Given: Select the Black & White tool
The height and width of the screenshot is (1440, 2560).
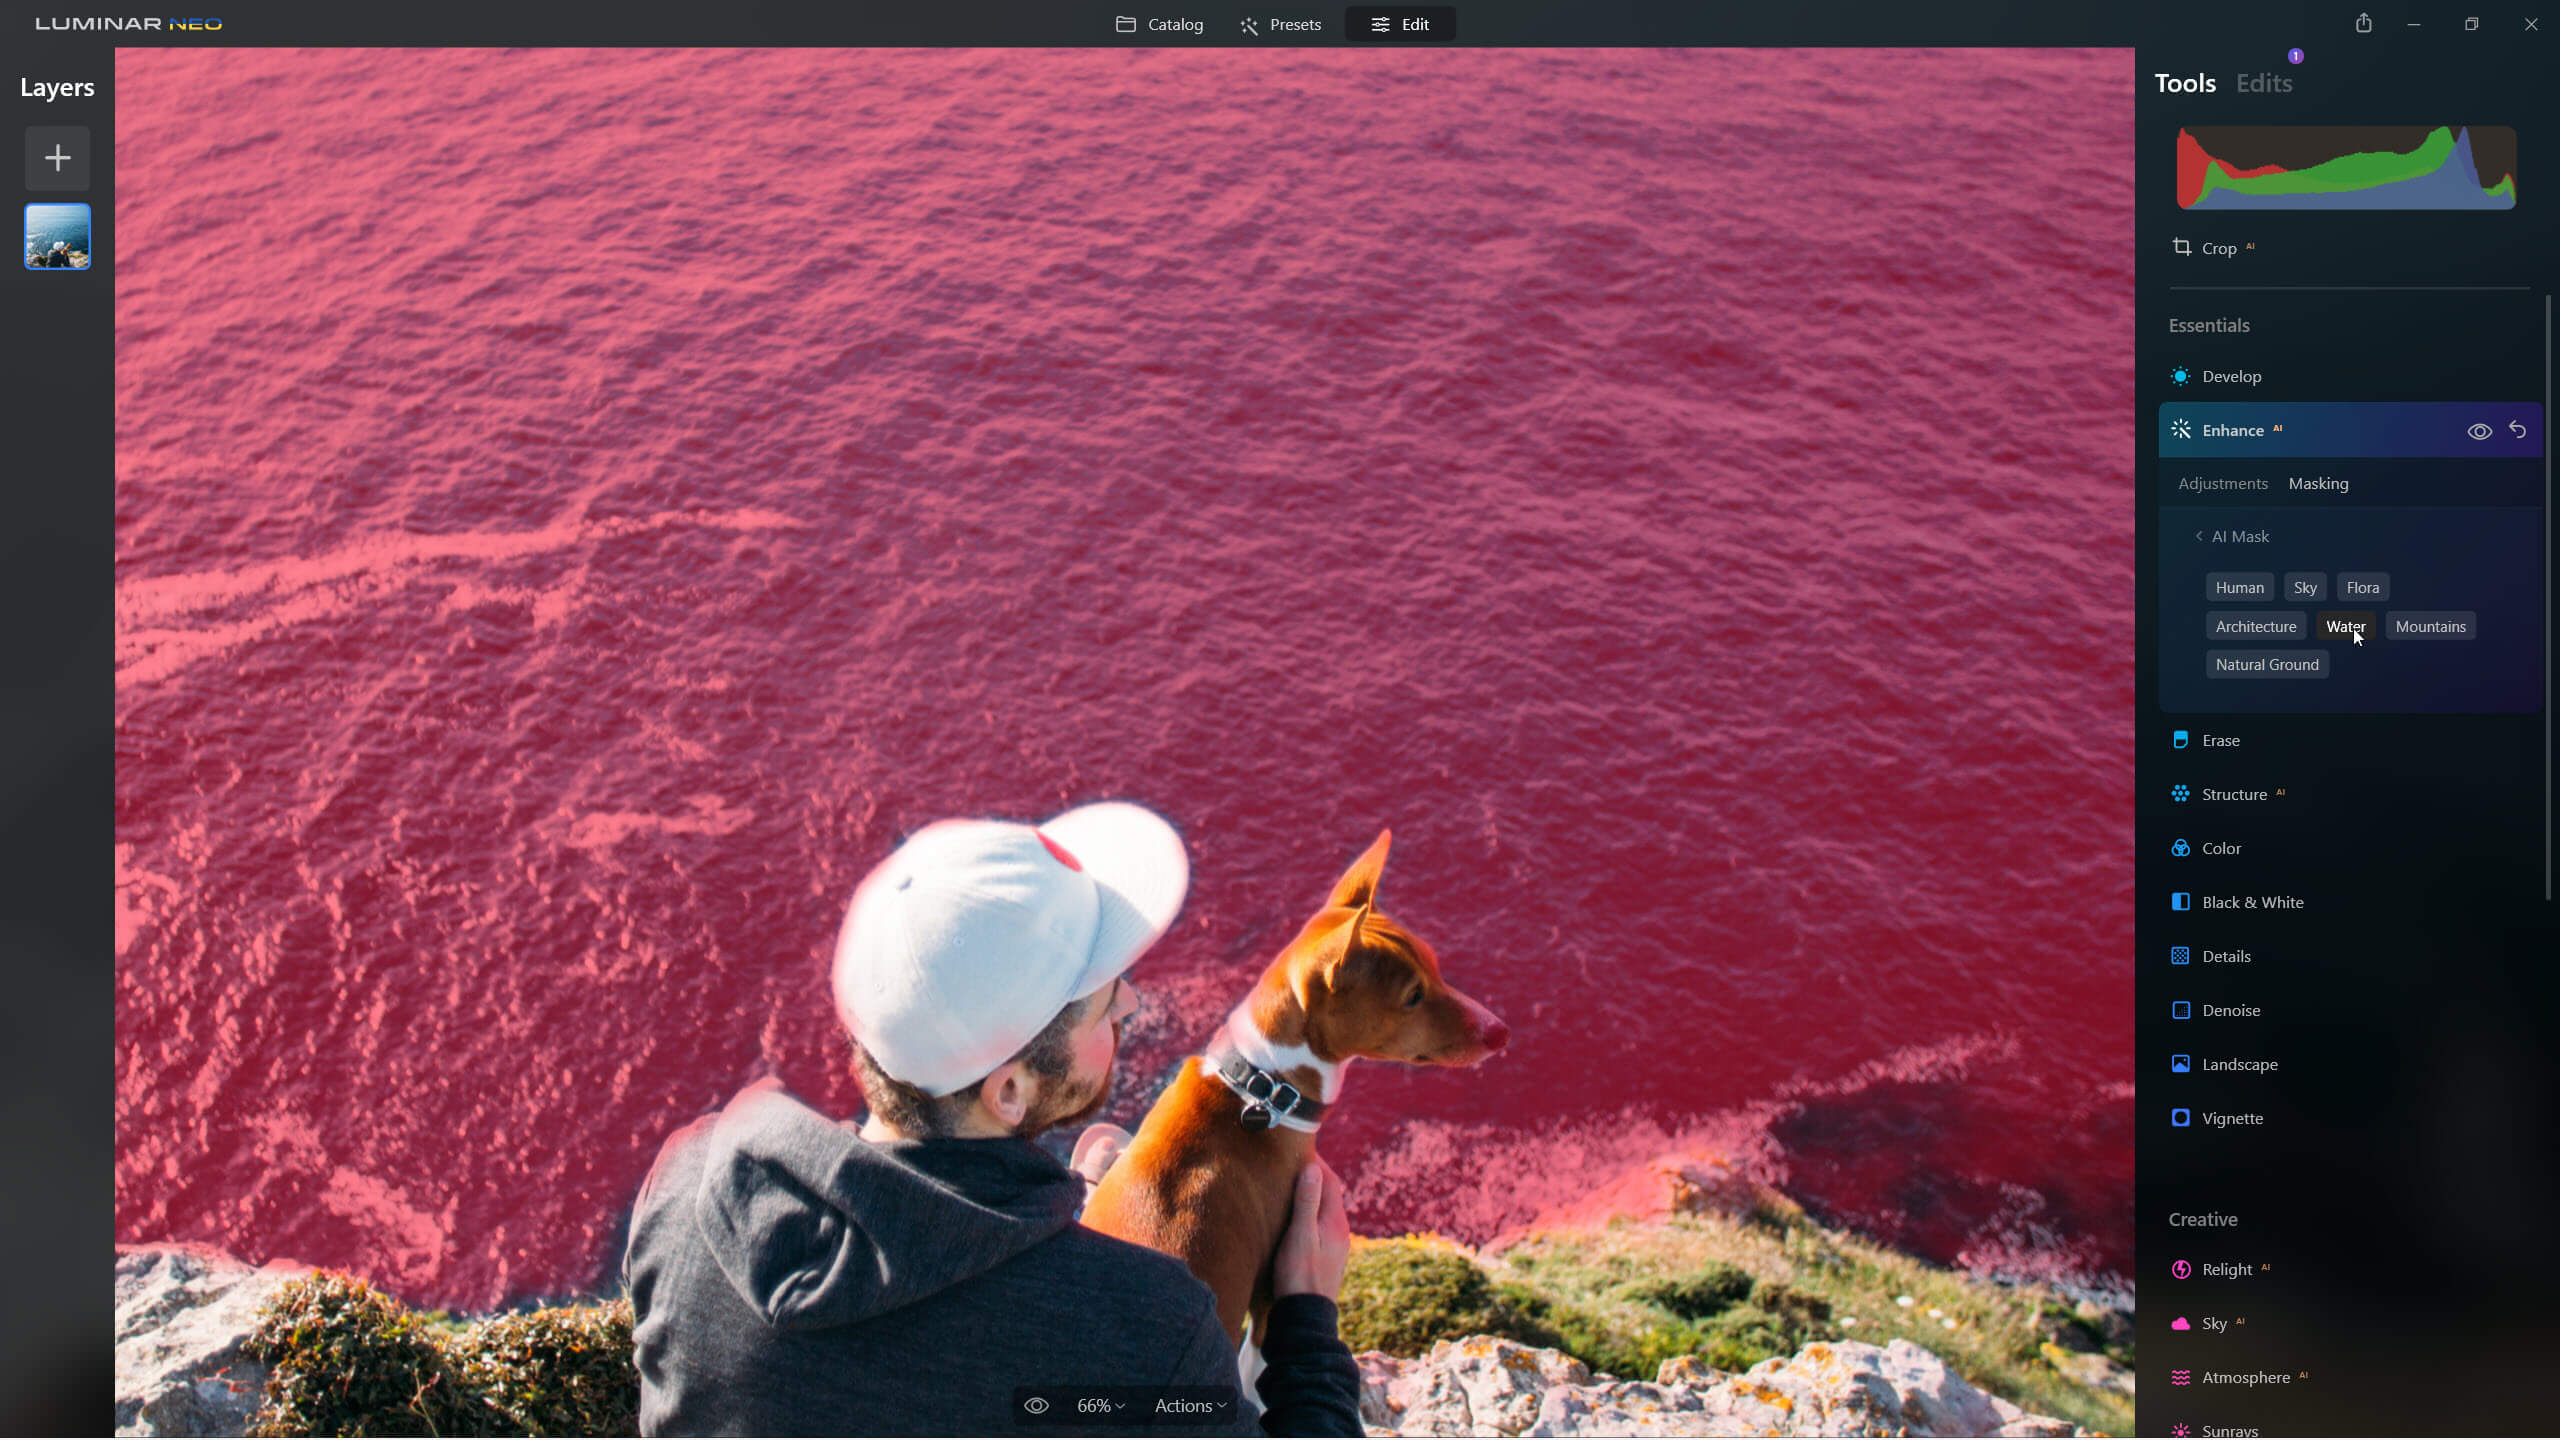Looking at the screenshot, I should pos(2252,902).
